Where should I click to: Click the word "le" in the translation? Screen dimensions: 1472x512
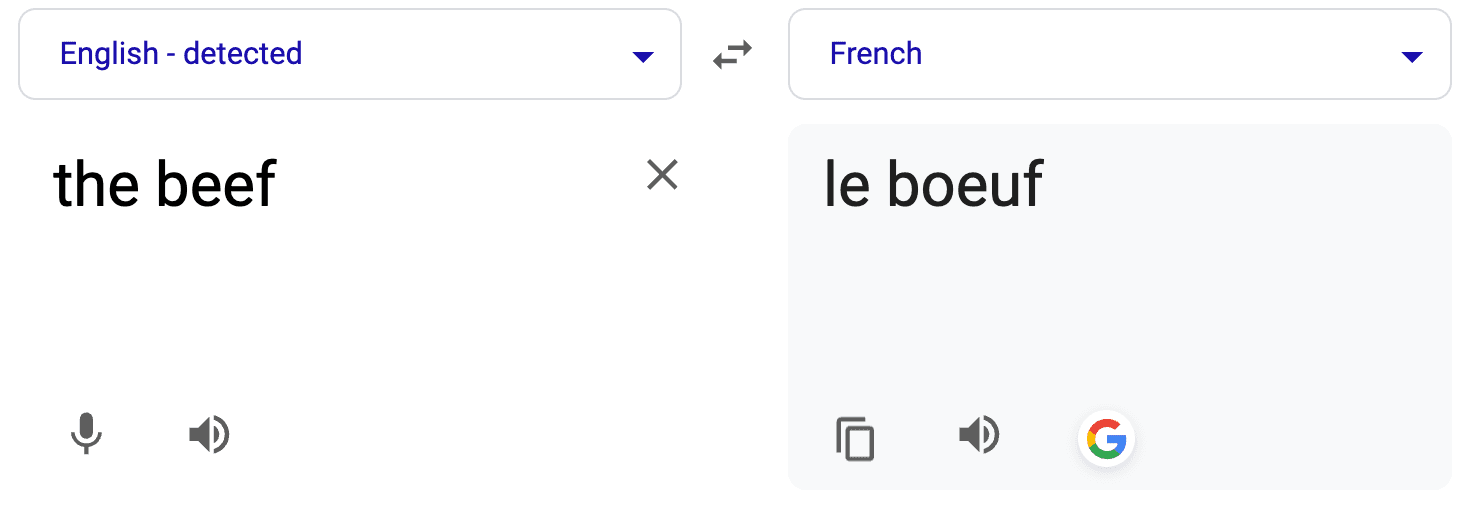[846, 185]
